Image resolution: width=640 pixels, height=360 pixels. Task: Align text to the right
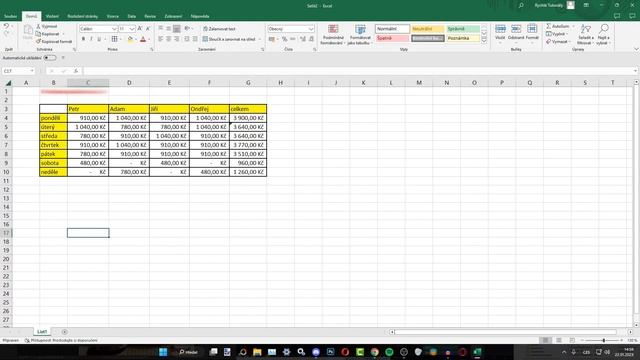click(x=177, y=39)
